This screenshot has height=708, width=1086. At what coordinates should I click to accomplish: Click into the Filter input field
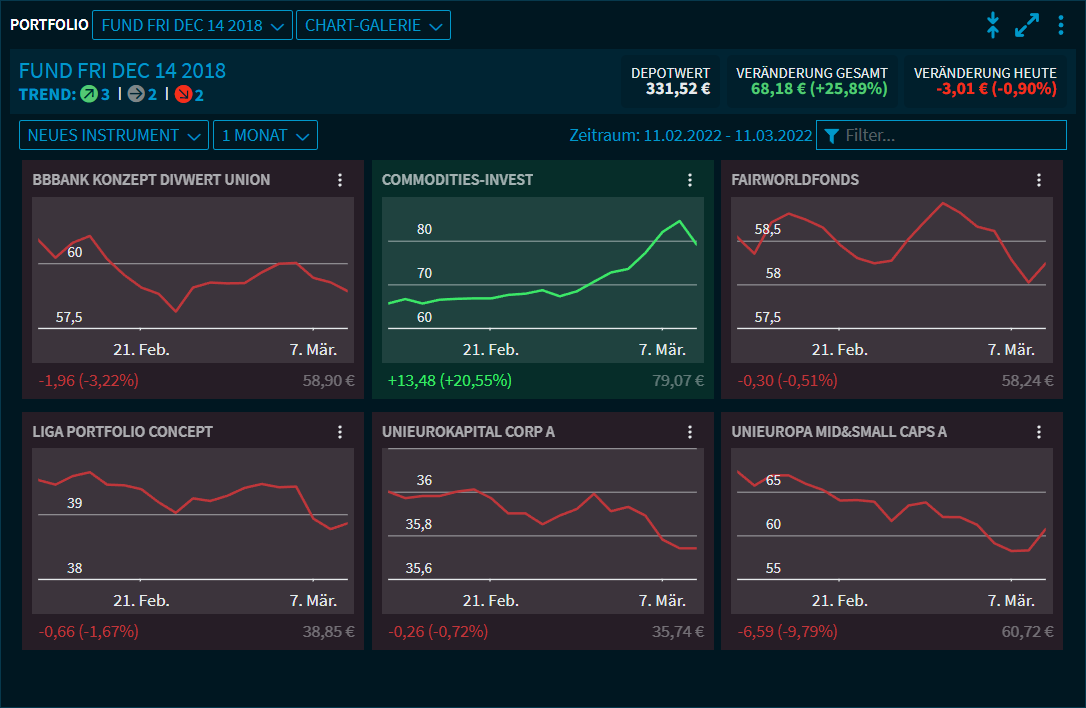950,135
